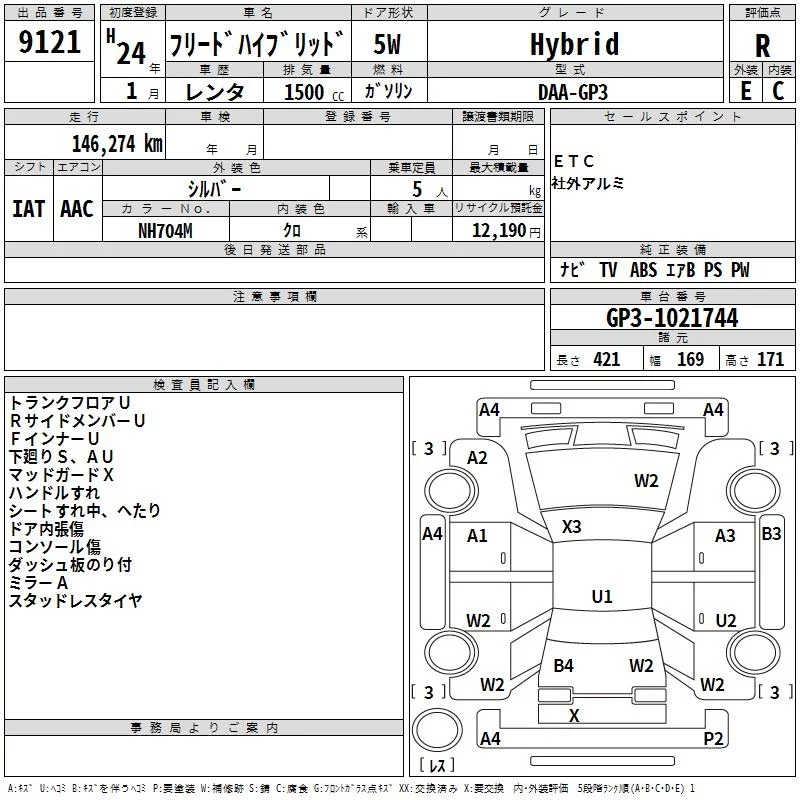Click the 検査員記入欄 section header
Image resolution: width=800 pixels, height=800 pixels.
point(204,385)
